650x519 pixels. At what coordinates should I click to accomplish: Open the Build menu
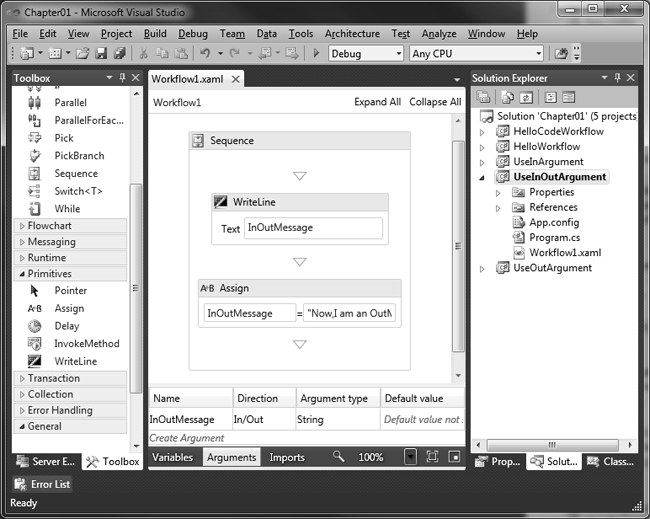[155, 34]
